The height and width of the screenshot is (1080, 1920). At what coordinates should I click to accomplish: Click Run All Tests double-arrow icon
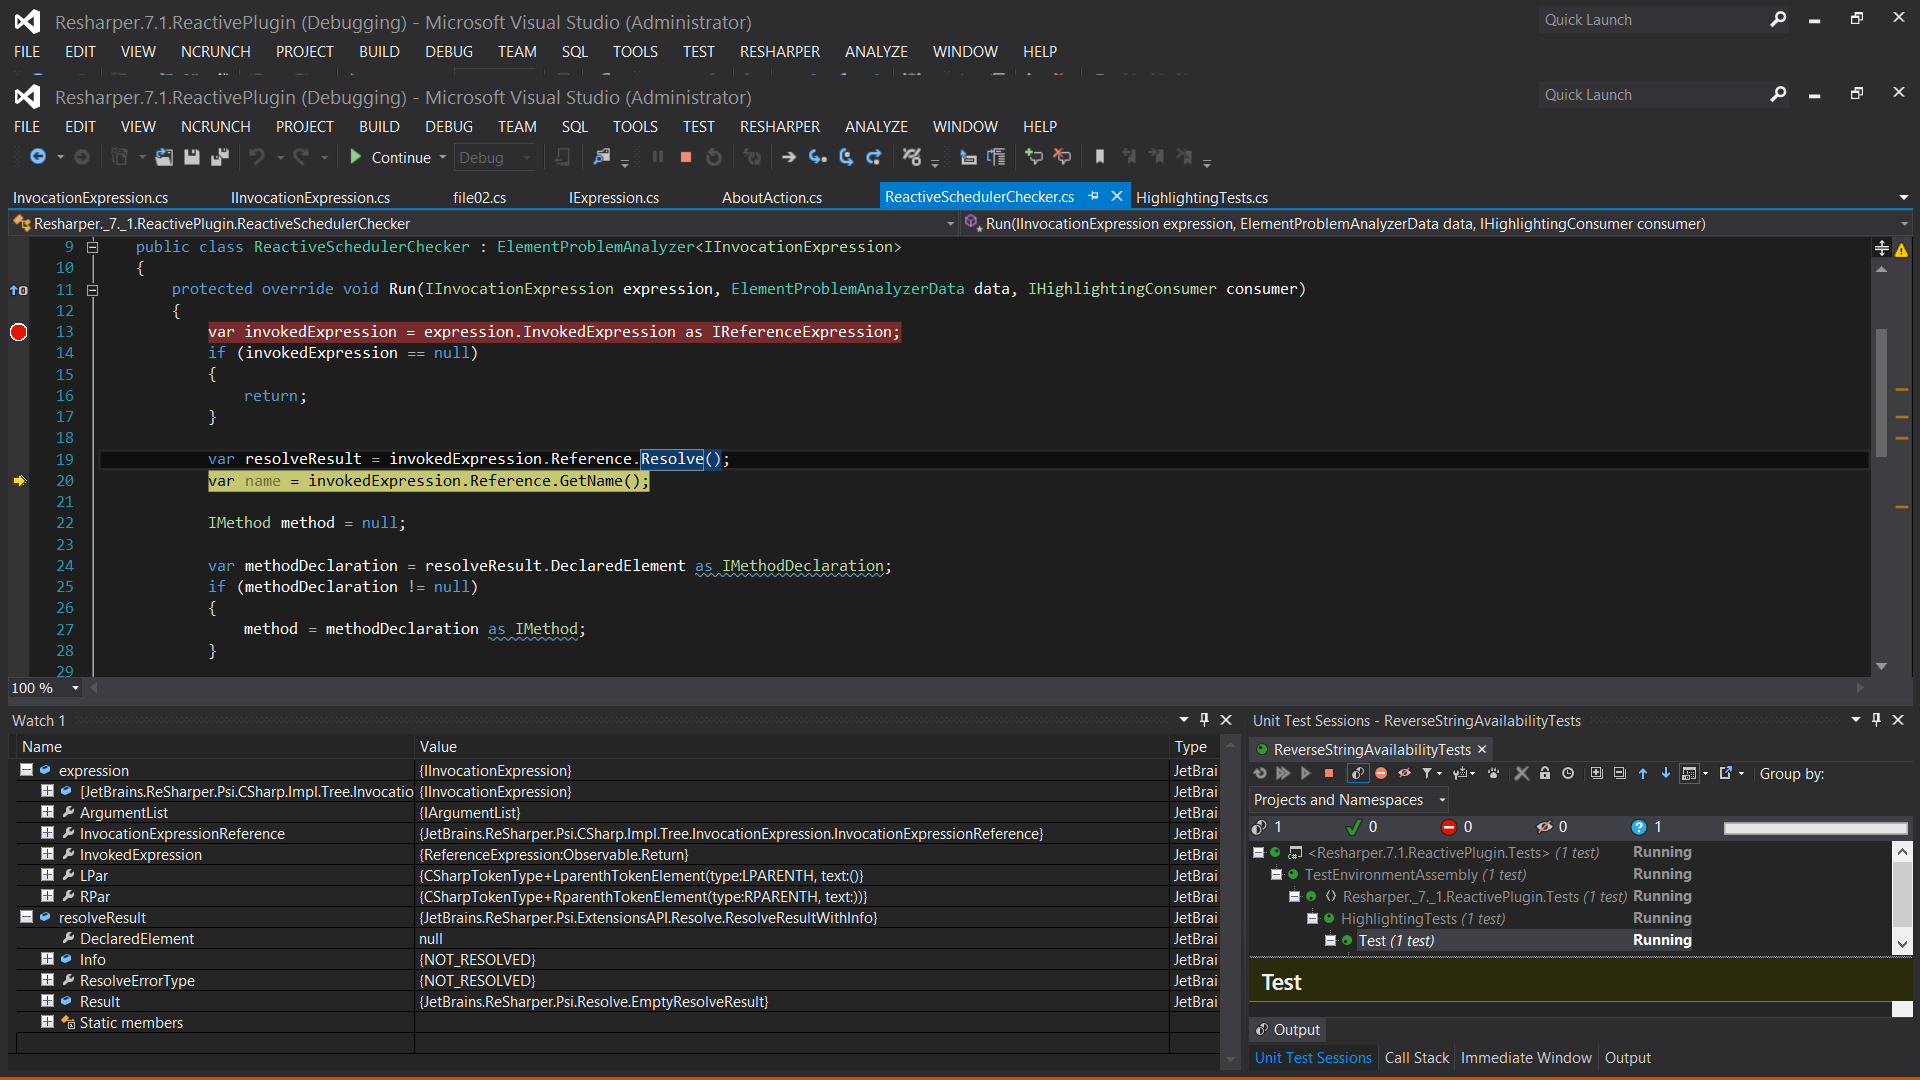click(x=1283, y=773)
